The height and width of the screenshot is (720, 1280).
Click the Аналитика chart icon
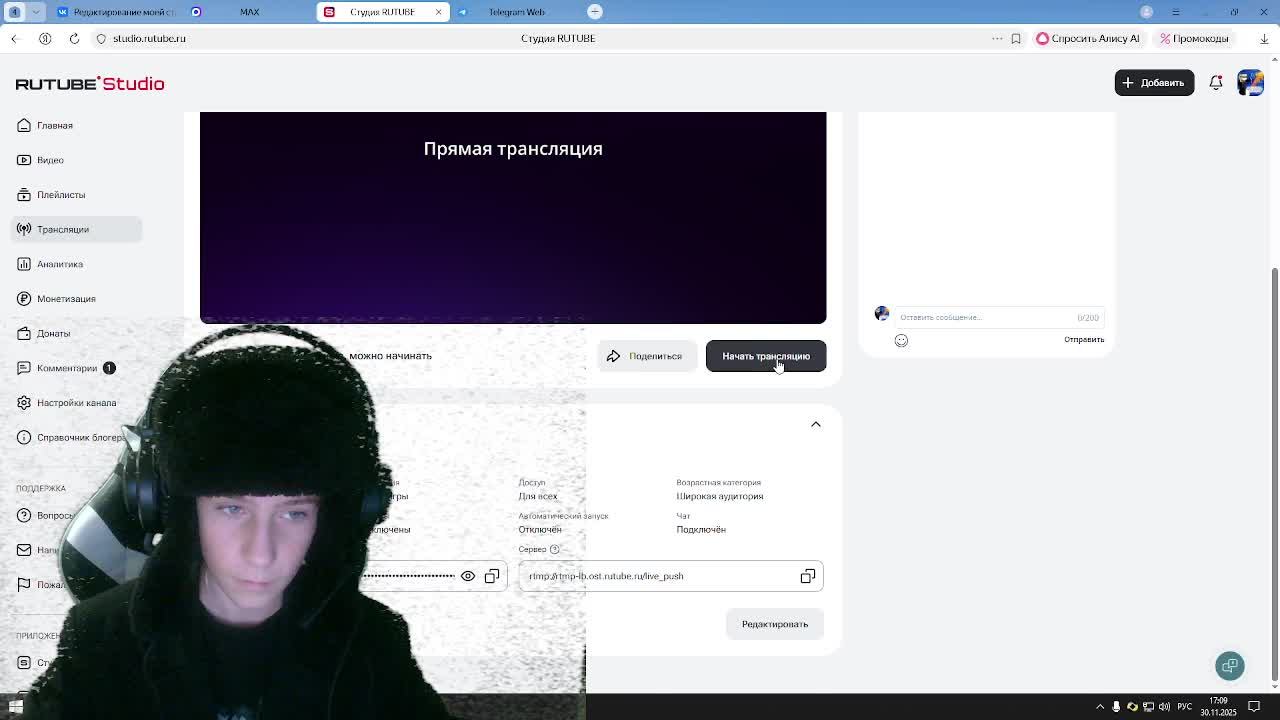pos(24,264)
